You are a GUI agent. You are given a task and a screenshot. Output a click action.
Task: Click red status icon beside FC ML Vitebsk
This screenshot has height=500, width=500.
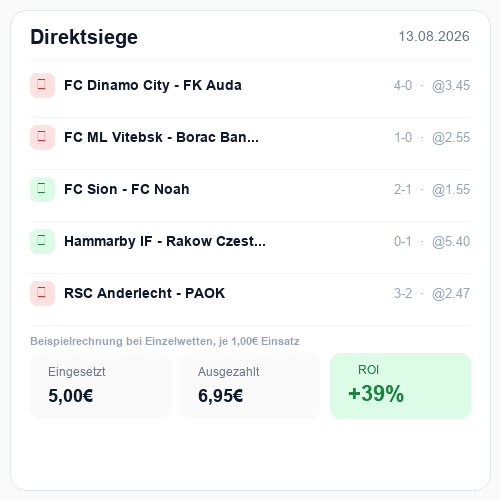(x=42, y=137)
